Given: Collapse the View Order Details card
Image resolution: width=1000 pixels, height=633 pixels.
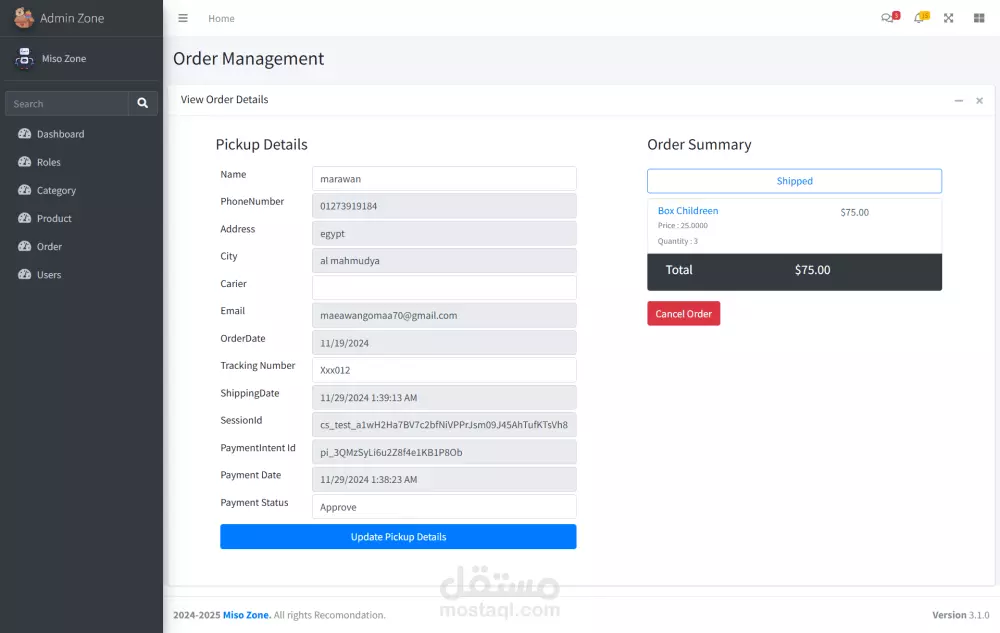Looking at the screenshot, I should click(959, 101).
